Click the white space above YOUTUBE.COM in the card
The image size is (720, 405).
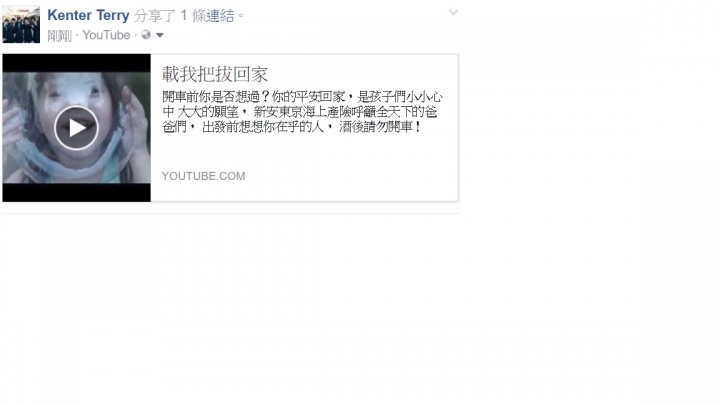(303, 152)
